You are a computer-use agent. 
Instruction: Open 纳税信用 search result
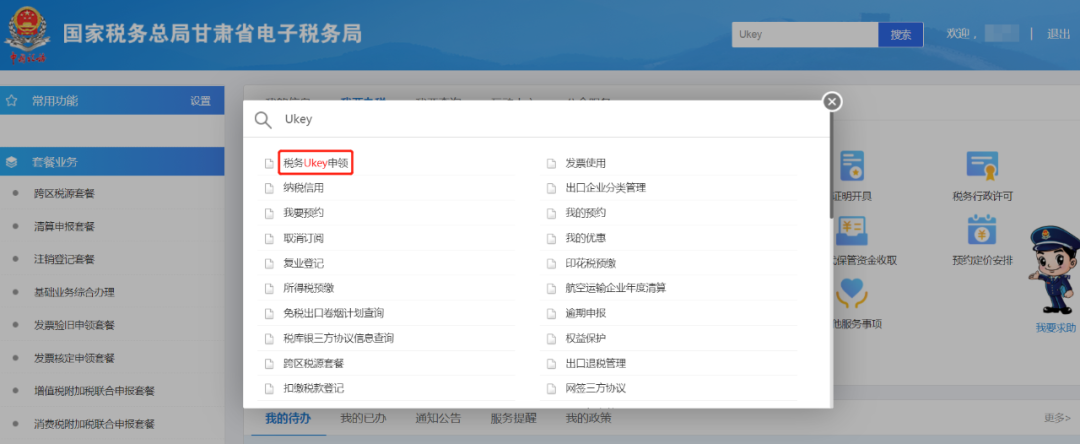click(303, 188)
